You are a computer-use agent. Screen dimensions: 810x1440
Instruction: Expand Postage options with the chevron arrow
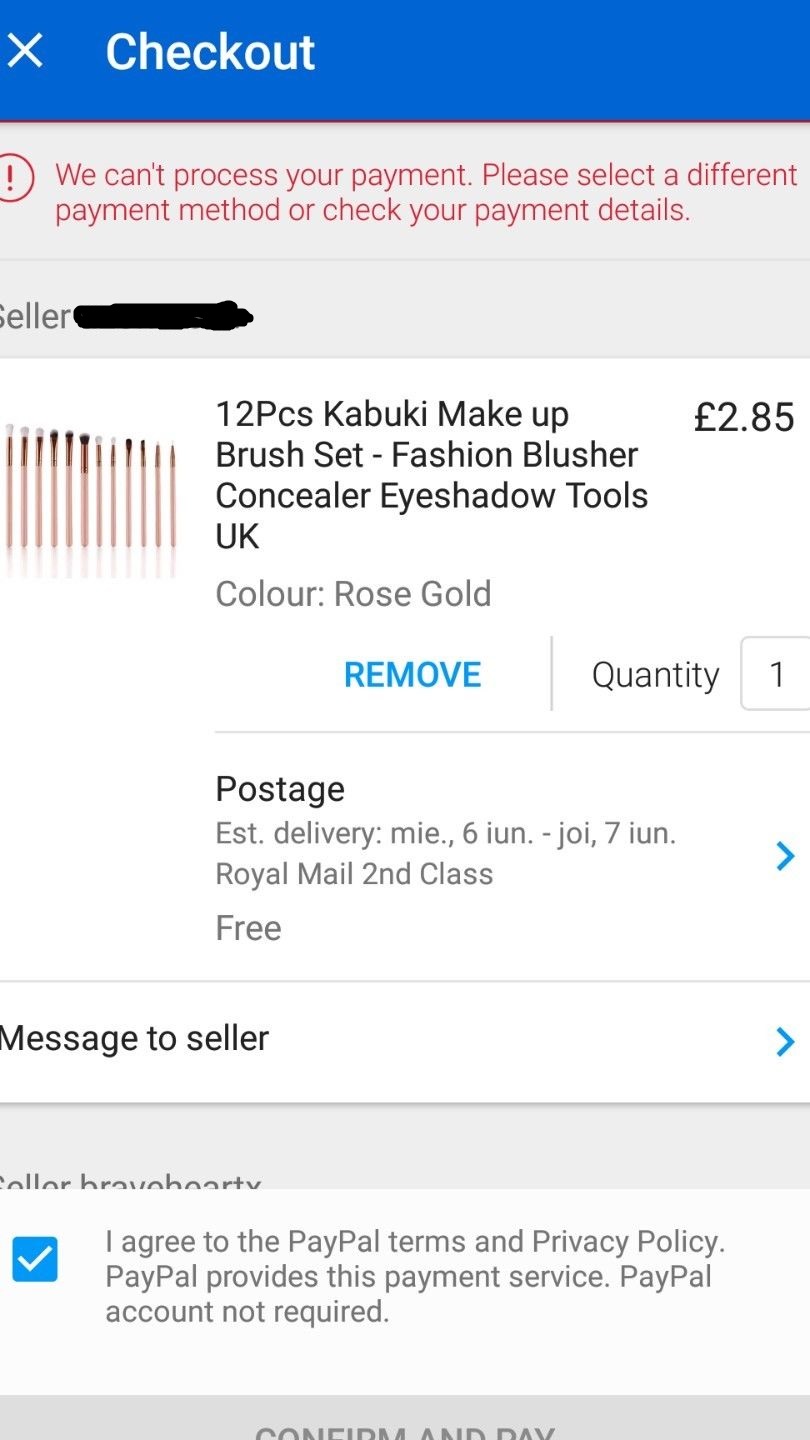785,856
